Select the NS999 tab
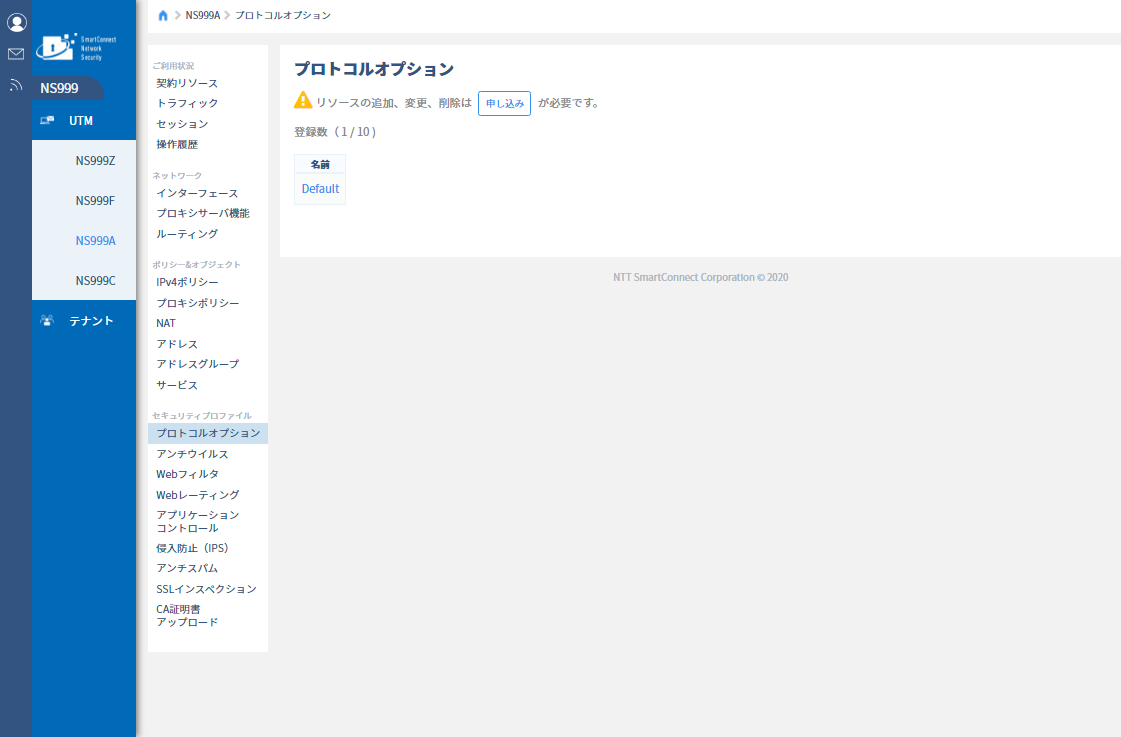This screenshot has height=737, width=1121. pos(68,88)
